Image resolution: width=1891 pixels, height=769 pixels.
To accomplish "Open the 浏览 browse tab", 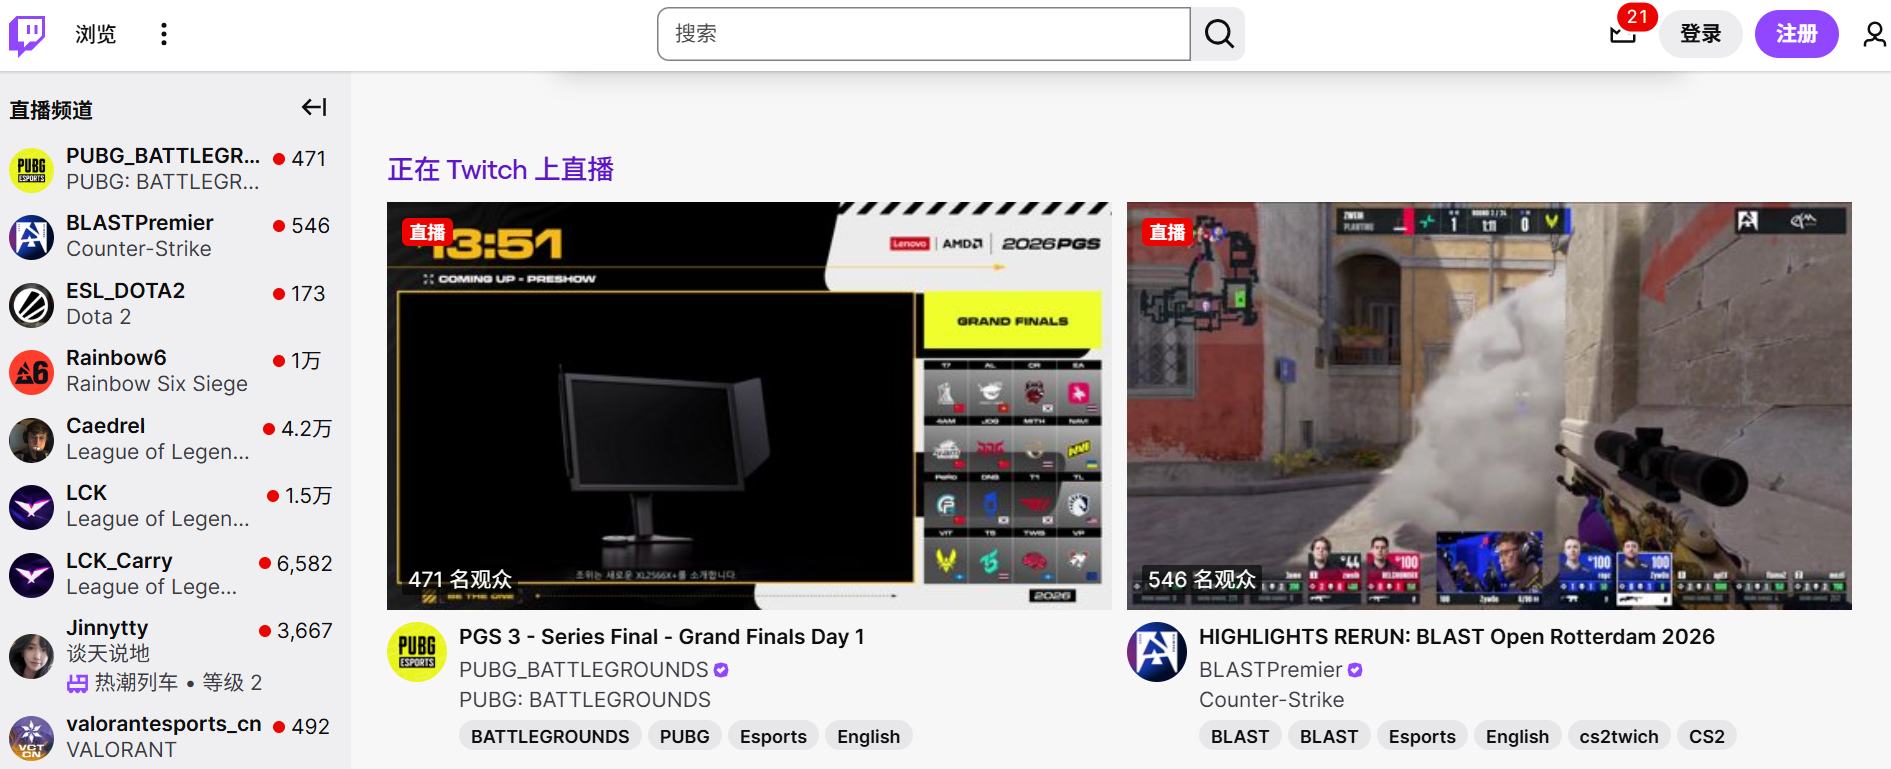I will pos(96,34).
